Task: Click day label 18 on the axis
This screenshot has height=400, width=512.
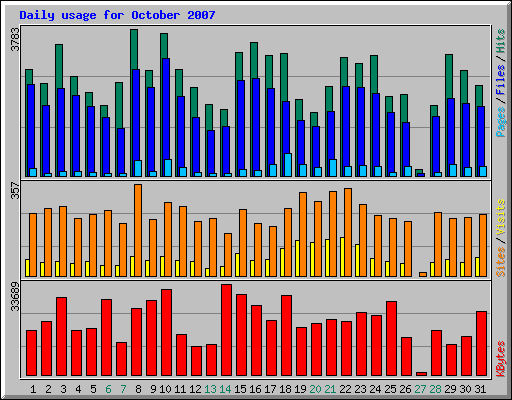Action: [285, 389]
